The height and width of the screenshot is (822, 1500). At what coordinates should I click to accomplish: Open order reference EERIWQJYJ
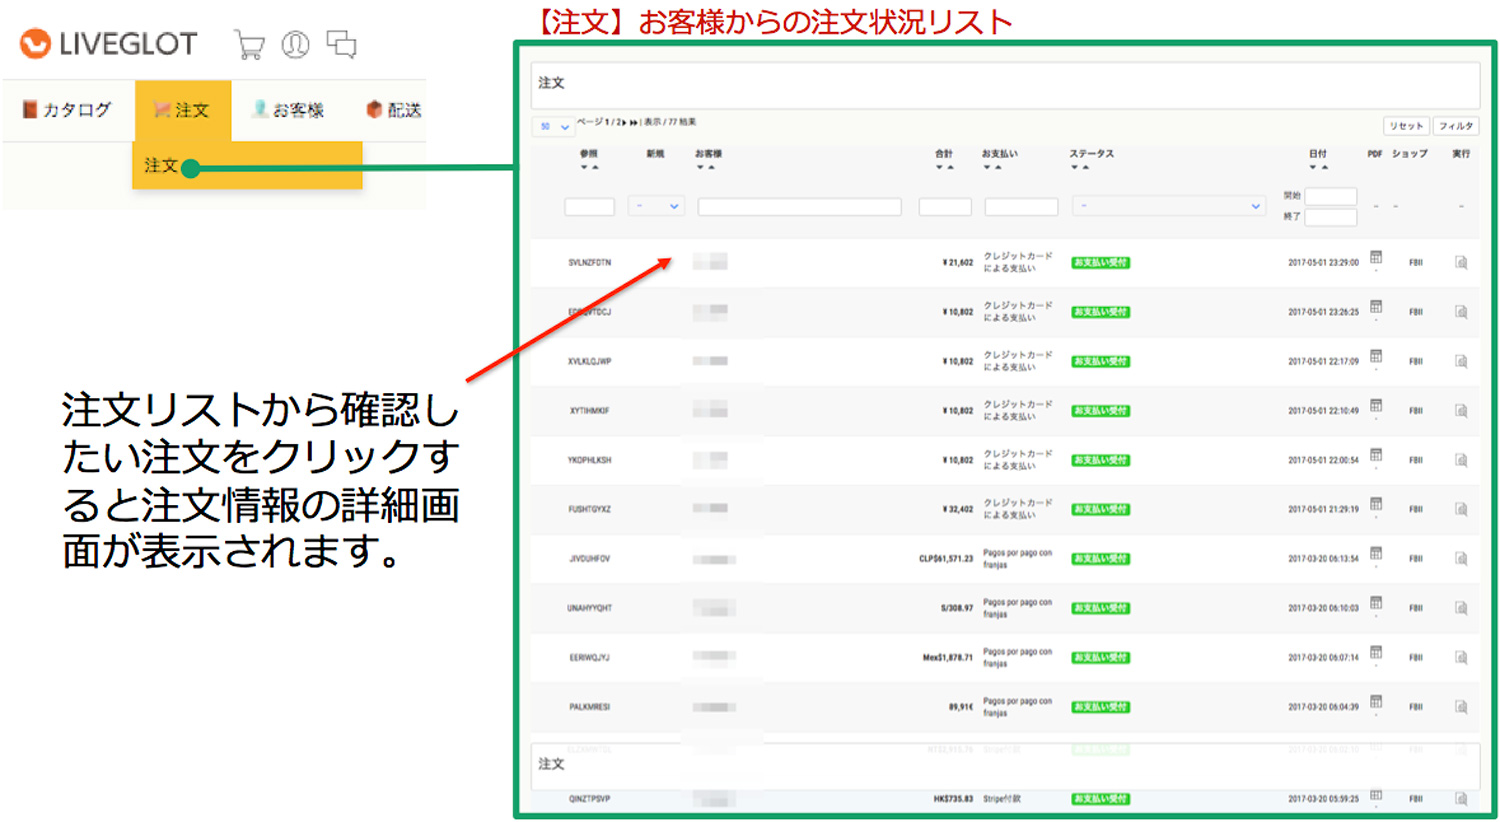tap(590, 657)
